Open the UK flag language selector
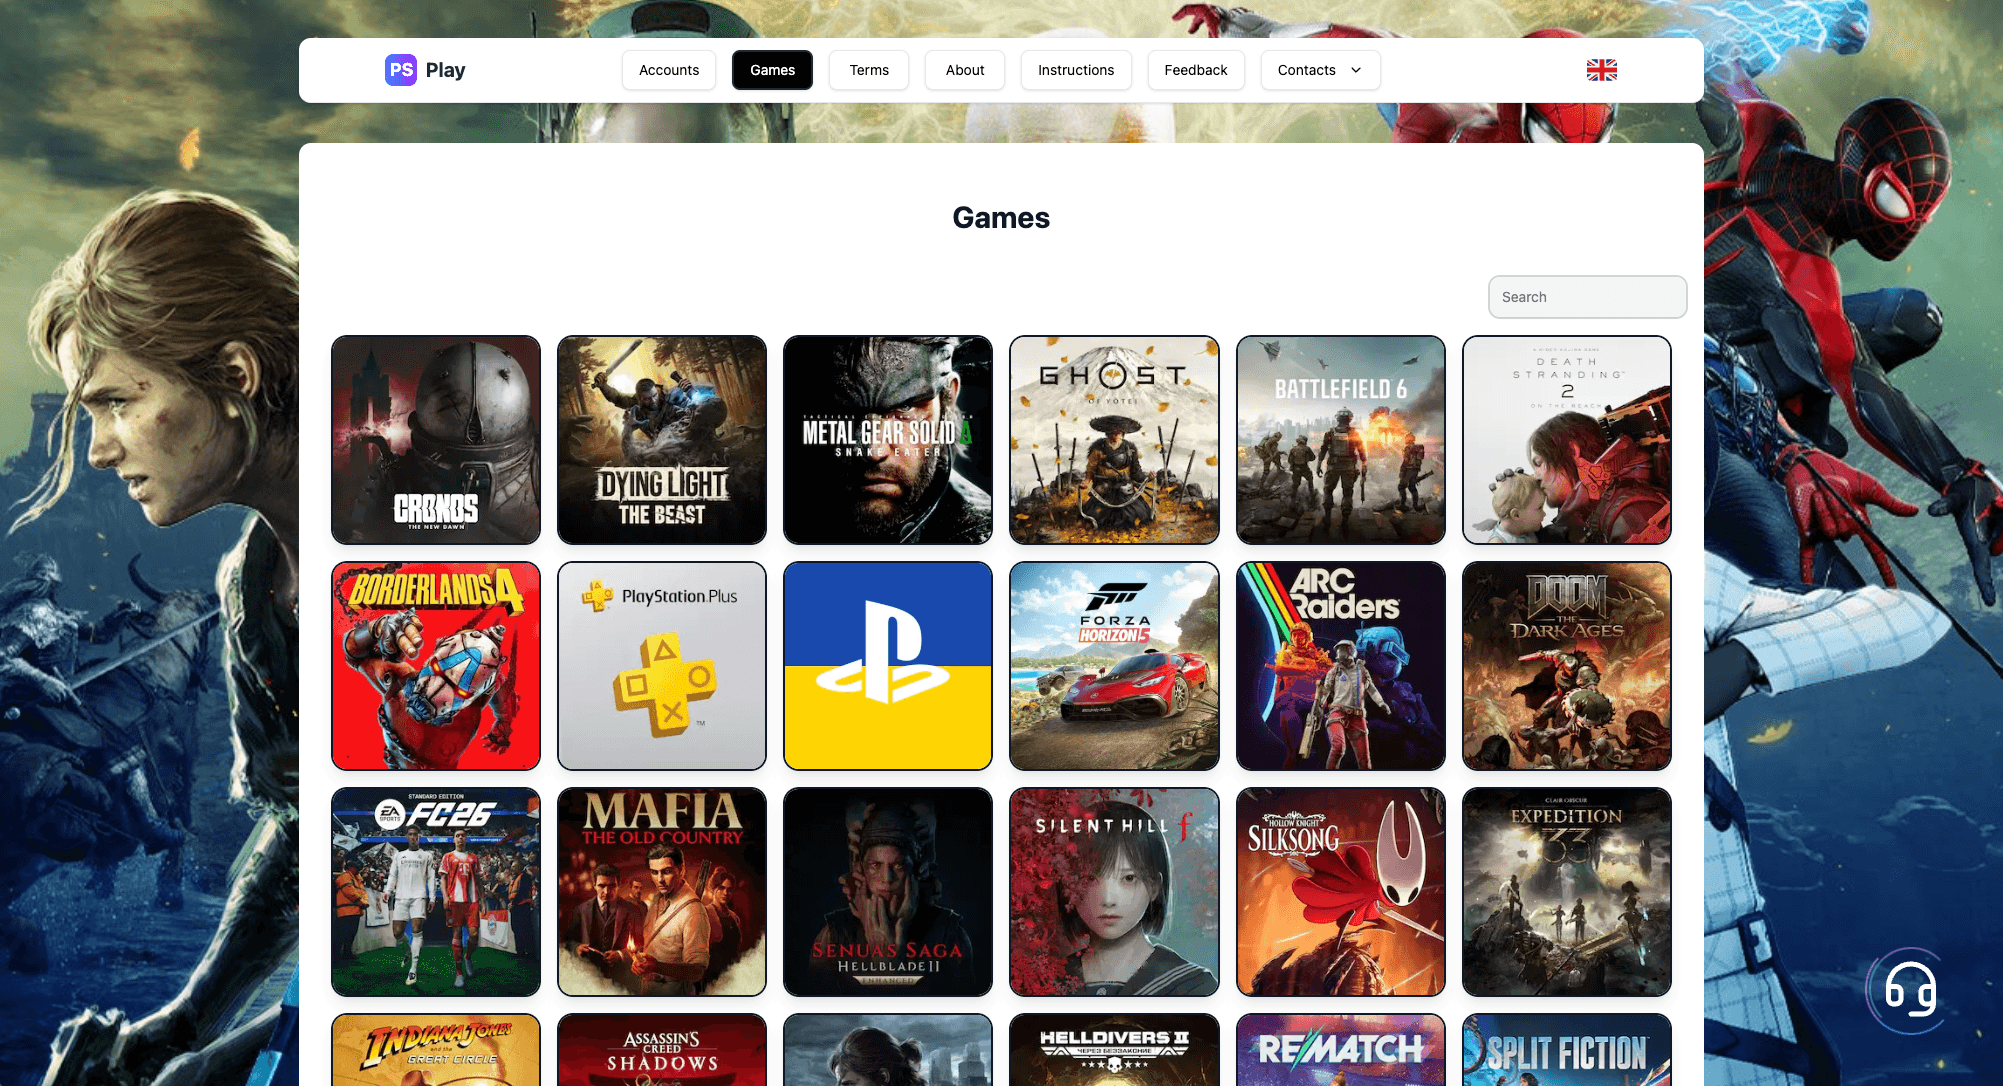The height and width of the screenshot is (1086, 2003). click(1601, 70)
